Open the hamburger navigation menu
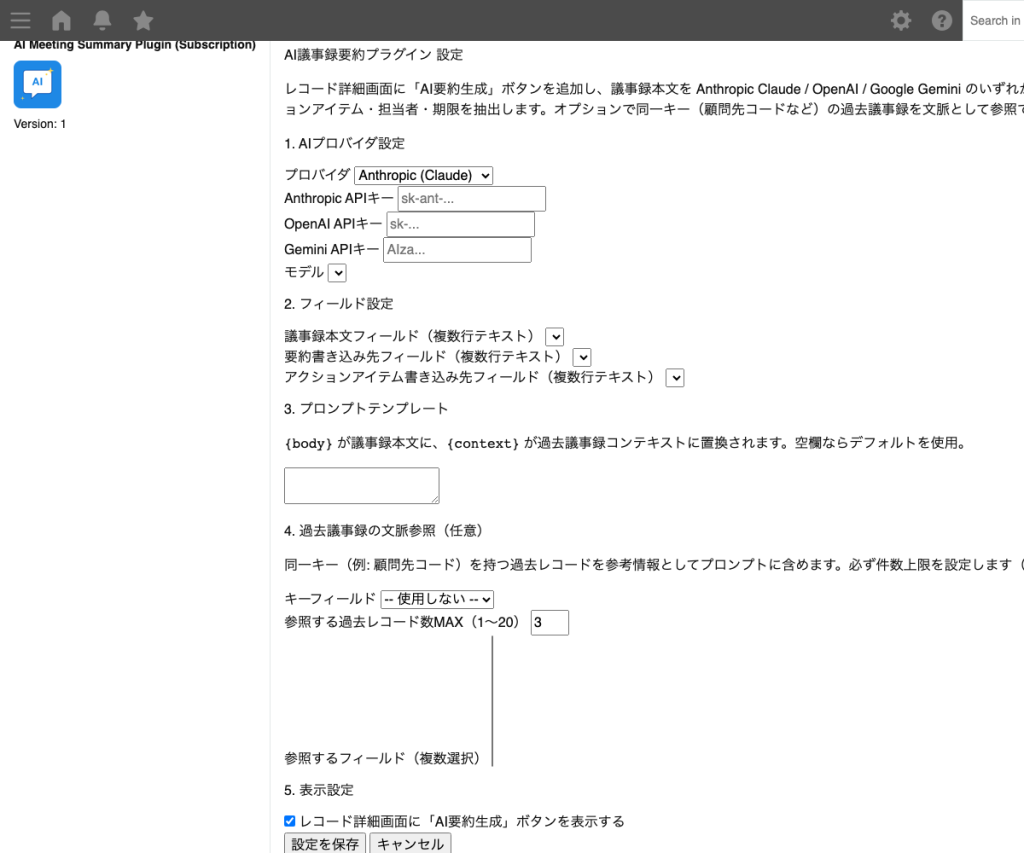Image resolution: width=1024 pixels, height=853 pixels. point(20,20)
